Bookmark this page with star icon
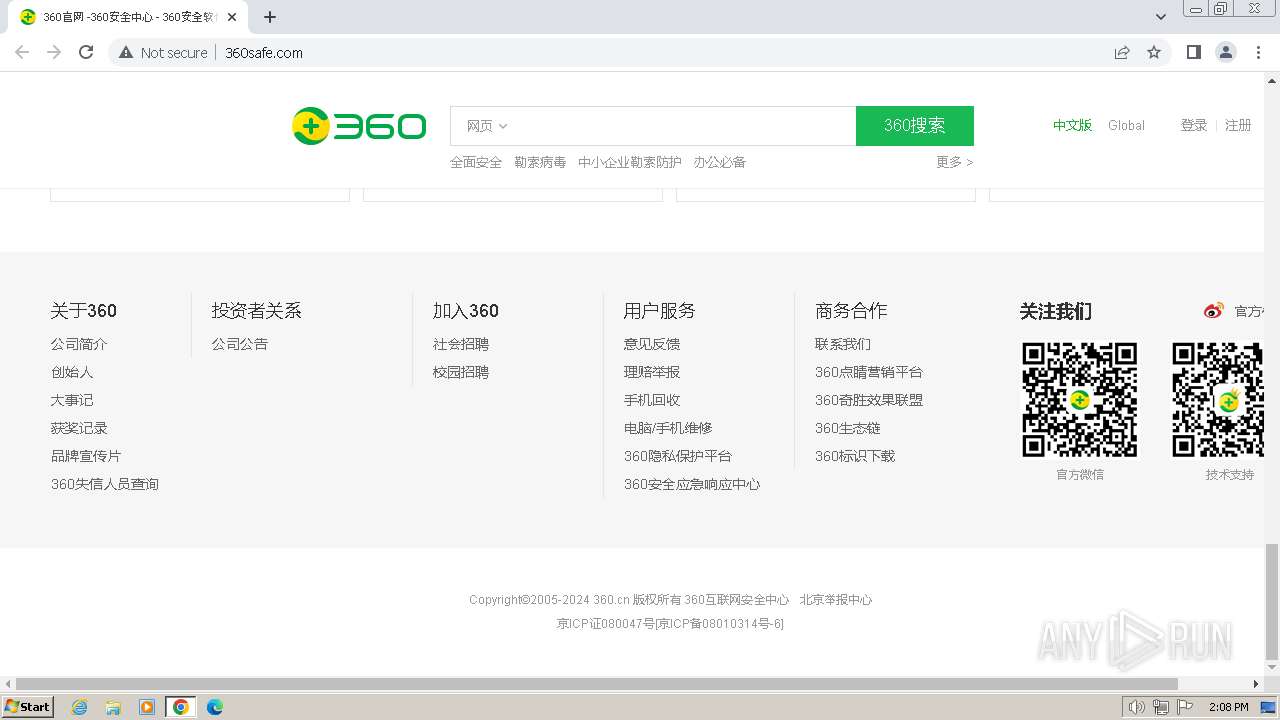Viewport: 1280px width, 720px height. [x=1154, y=52]
